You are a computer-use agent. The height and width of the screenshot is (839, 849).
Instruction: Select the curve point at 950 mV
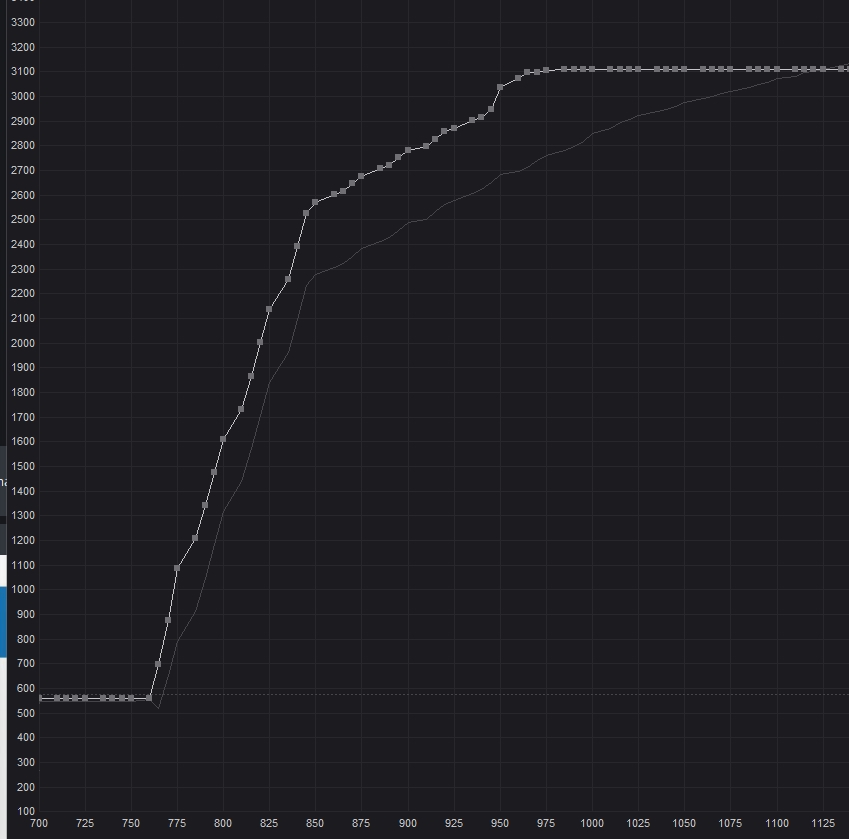click(x=500, y=87)
